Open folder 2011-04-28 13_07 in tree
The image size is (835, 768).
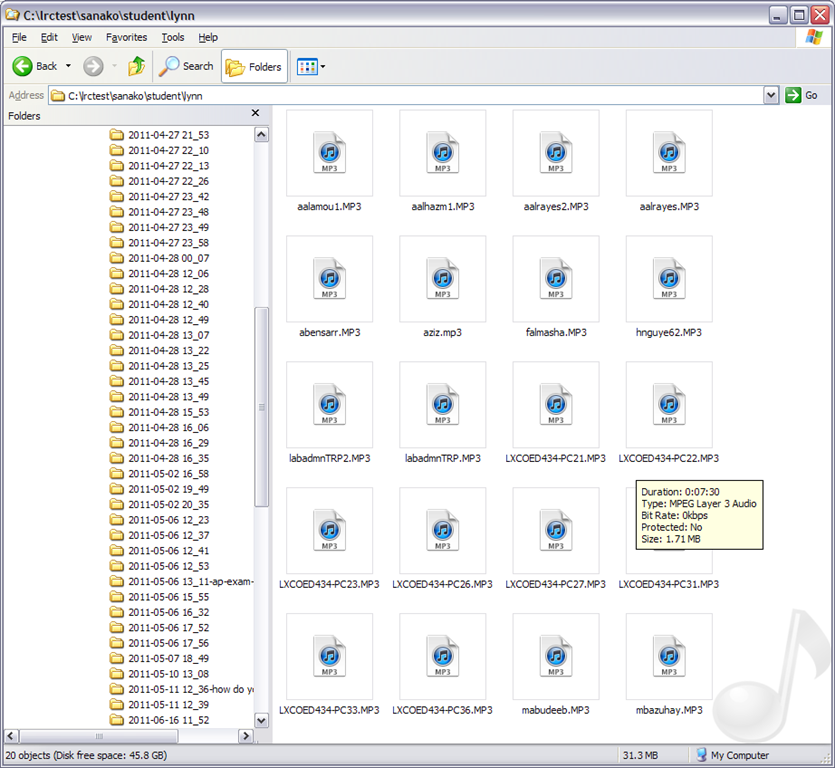pos(168,335)
